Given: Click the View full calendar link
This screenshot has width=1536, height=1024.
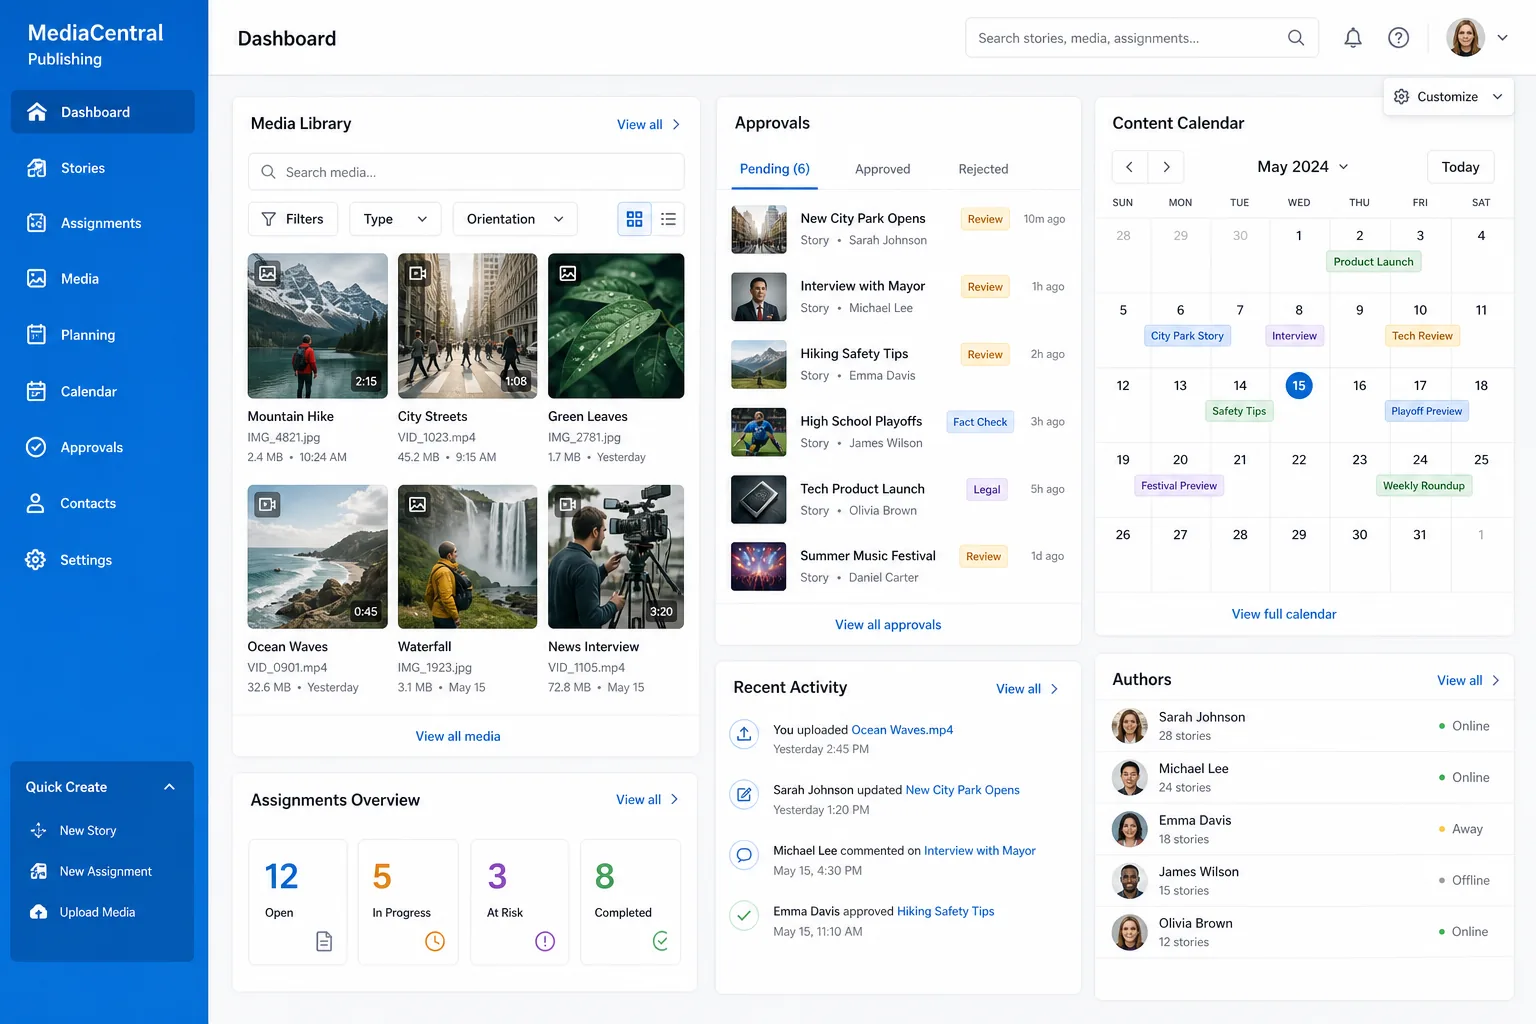Looking at the screenshot, I should pos(1283,614).
